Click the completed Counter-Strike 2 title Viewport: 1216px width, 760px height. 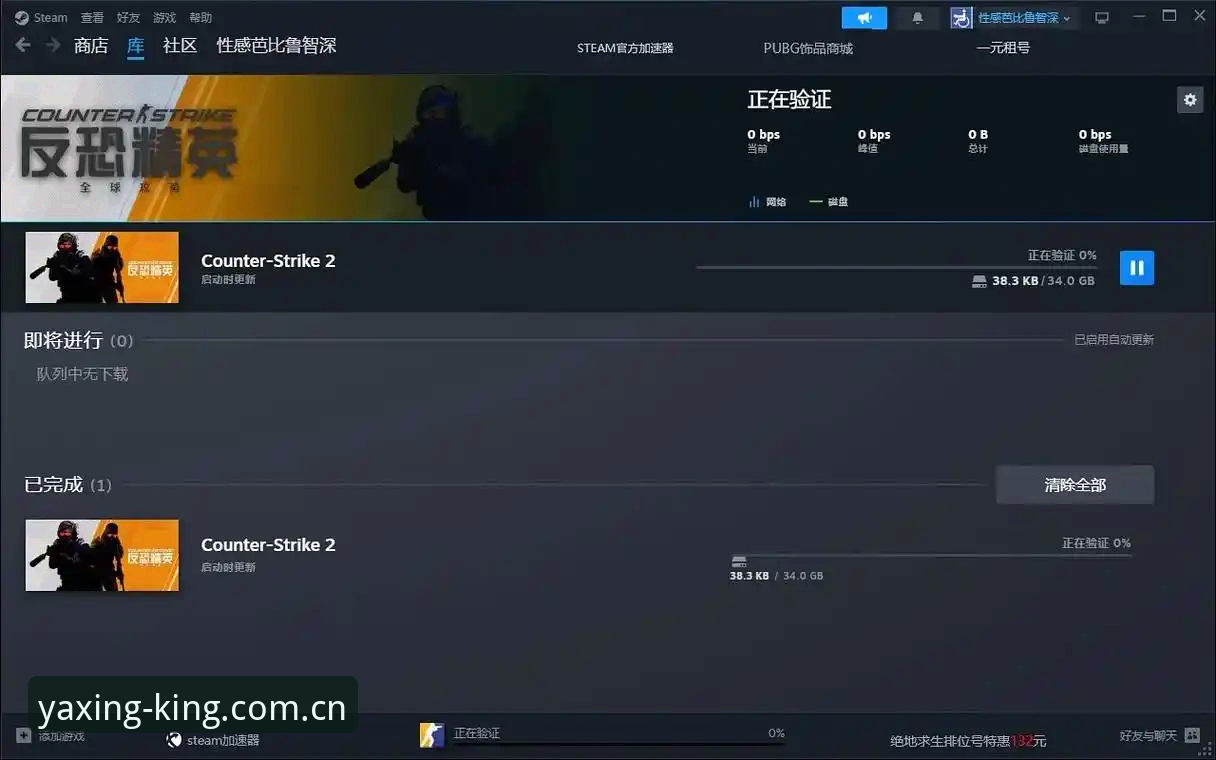tap(268, 545)
